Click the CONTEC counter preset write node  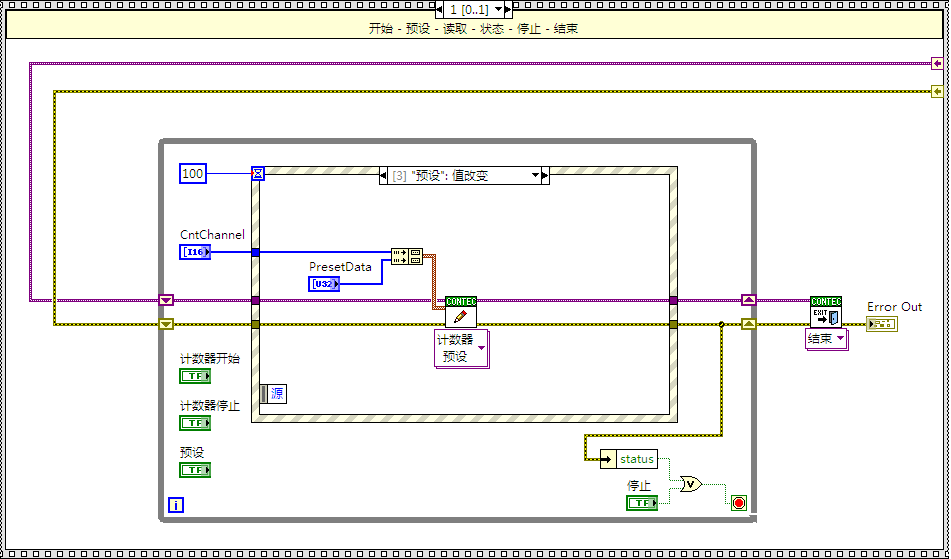point(460,312)
